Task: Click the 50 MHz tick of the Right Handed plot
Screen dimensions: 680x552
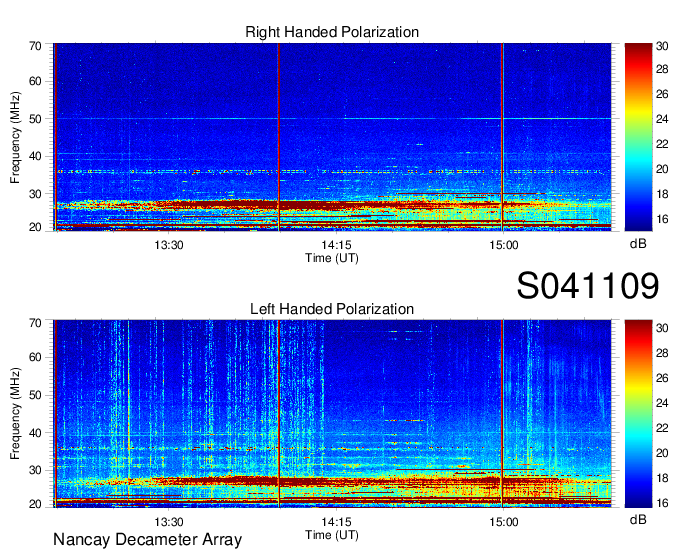Action: pos(35,119)
